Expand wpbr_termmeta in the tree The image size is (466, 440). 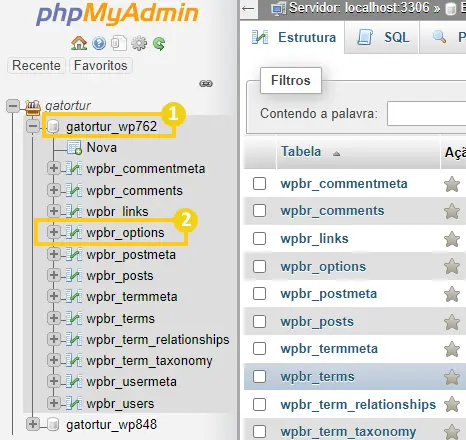point(54,296)
